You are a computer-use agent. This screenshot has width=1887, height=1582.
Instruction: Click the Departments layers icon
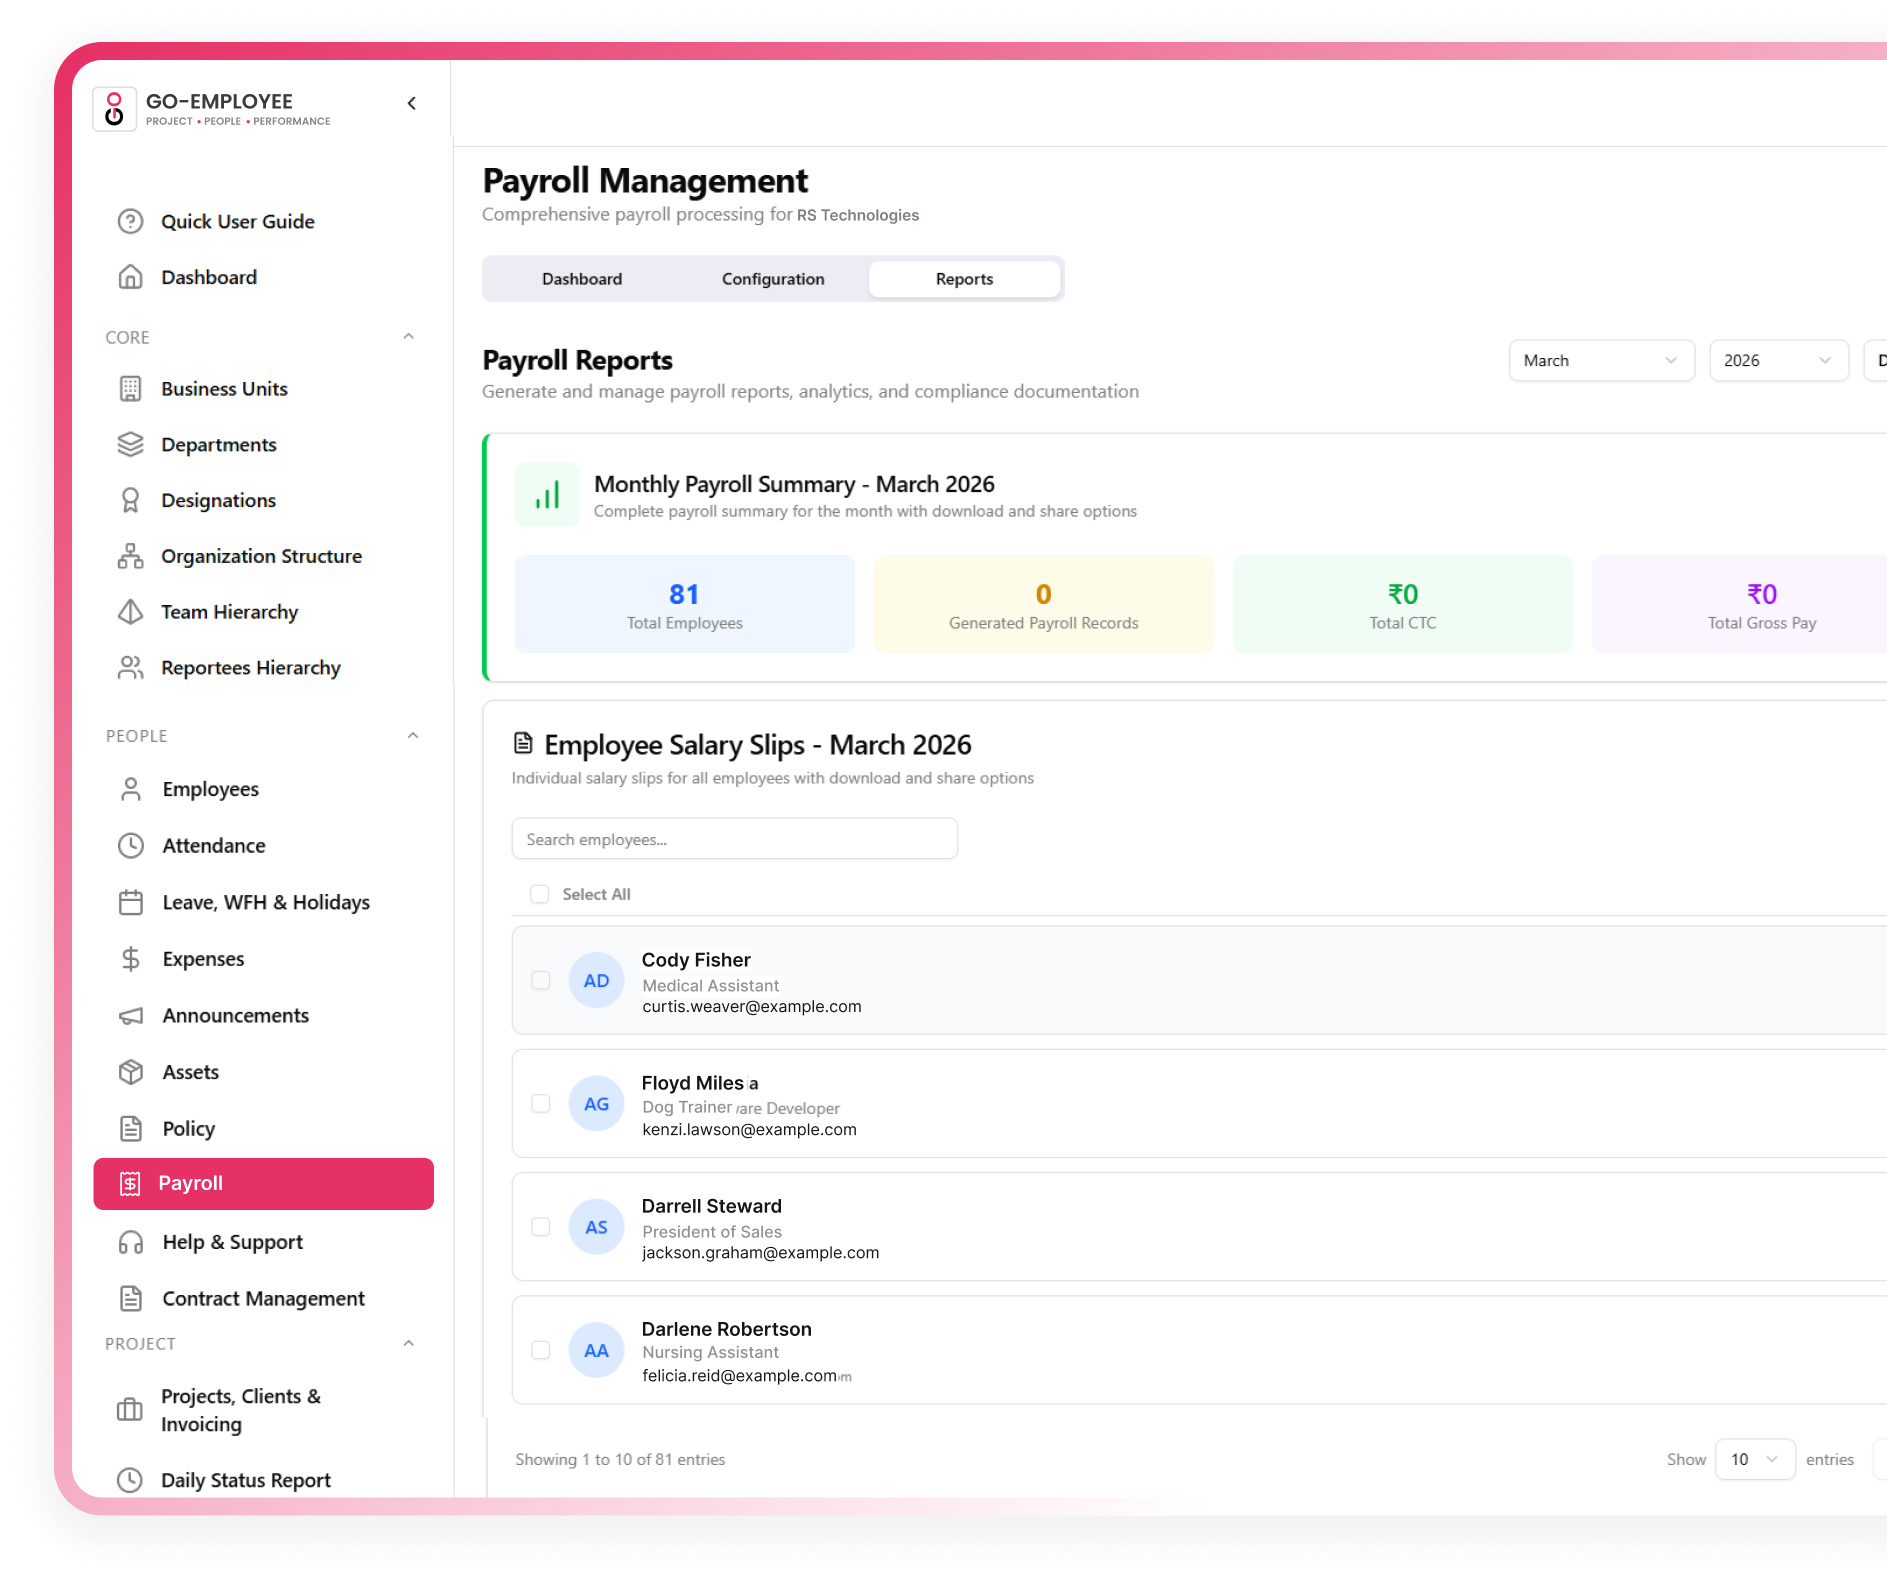[x=130, y=444]
